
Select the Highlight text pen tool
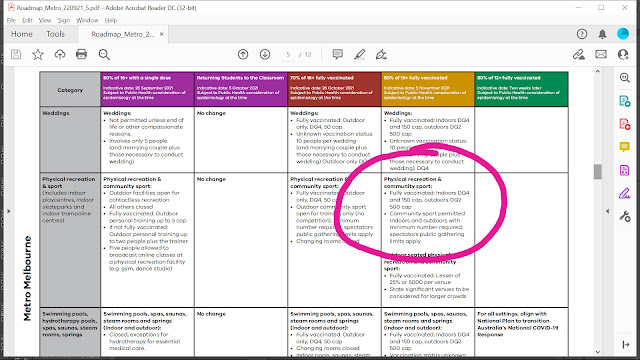(x=360, y=54)
